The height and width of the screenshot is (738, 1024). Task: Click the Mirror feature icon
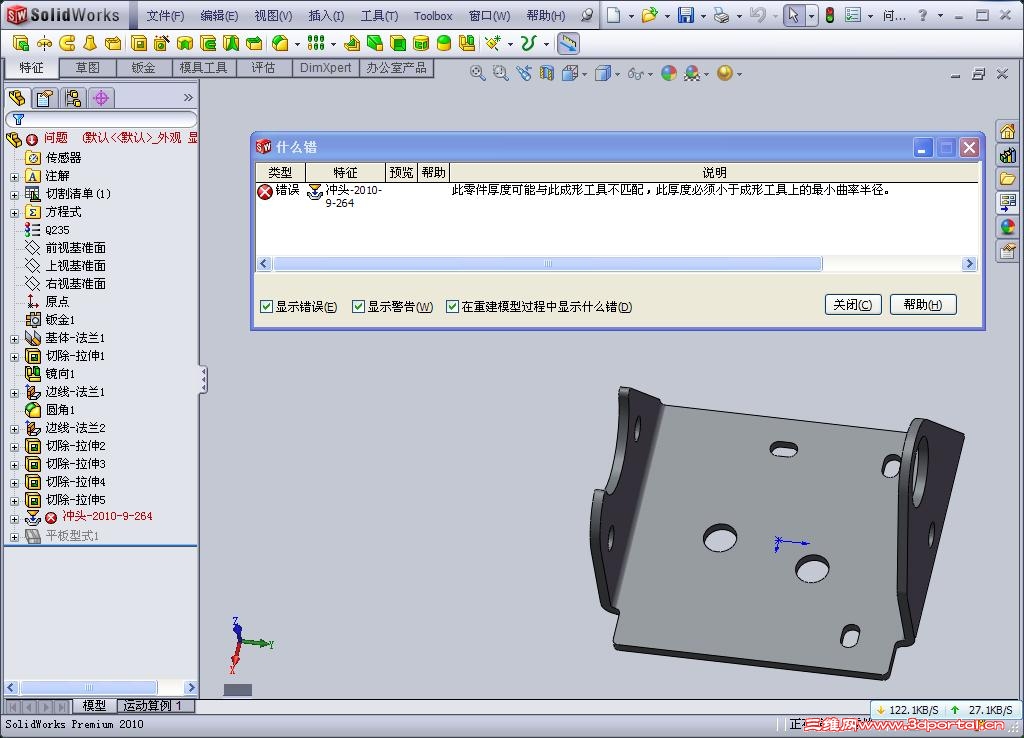click(466, 43)
